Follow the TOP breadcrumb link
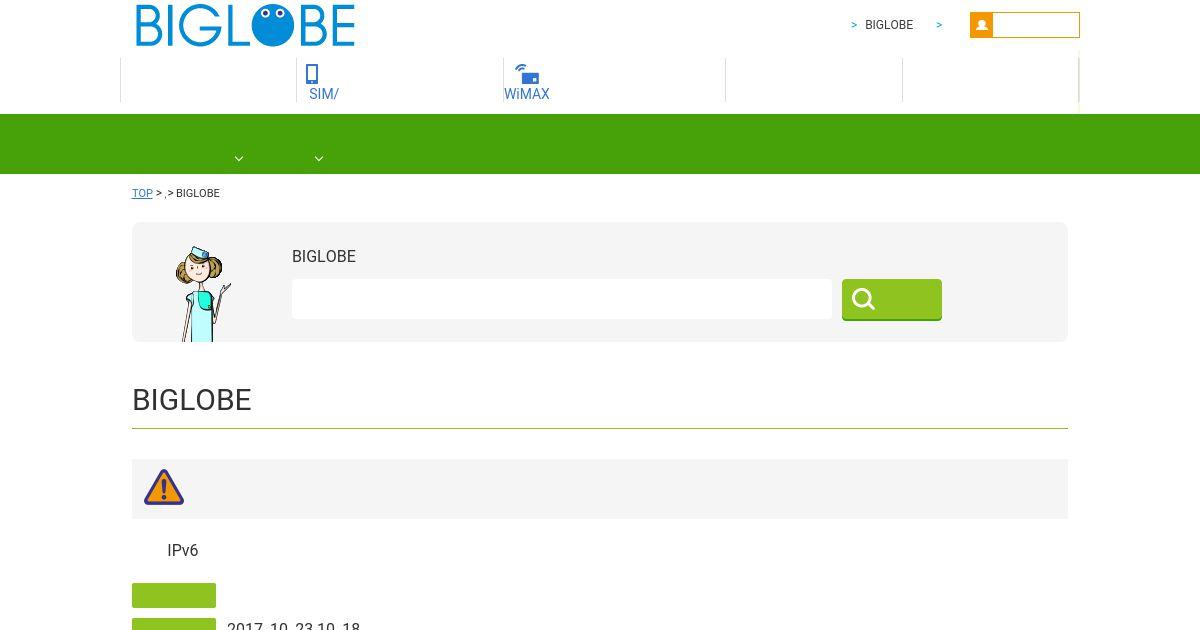 pyautogui.click(x=142, y=193)
